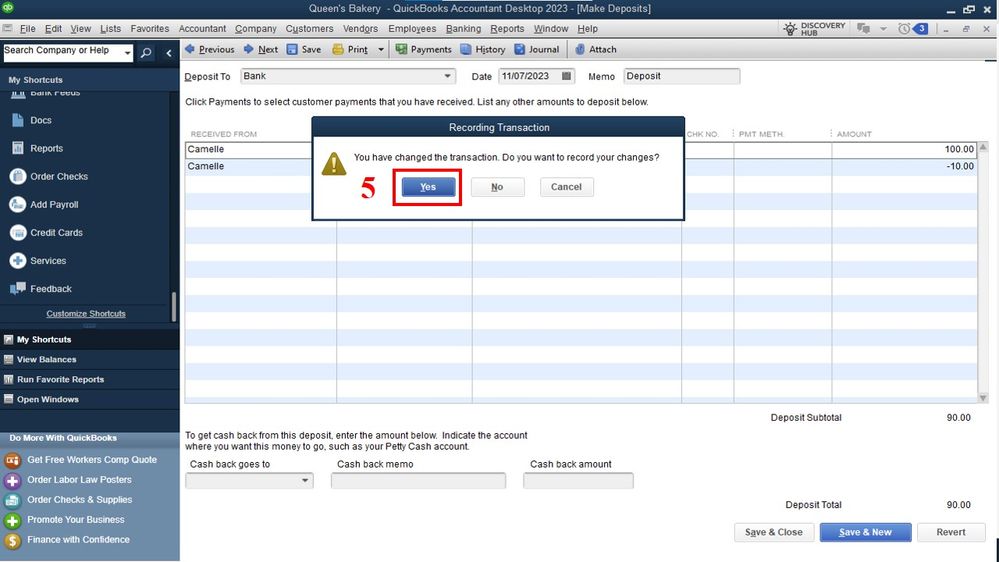The height and width of the screenshot is (562, 999).
Task: Open Add Payroll shortcut
Action: pyautogui.click(x=45, y=205)
